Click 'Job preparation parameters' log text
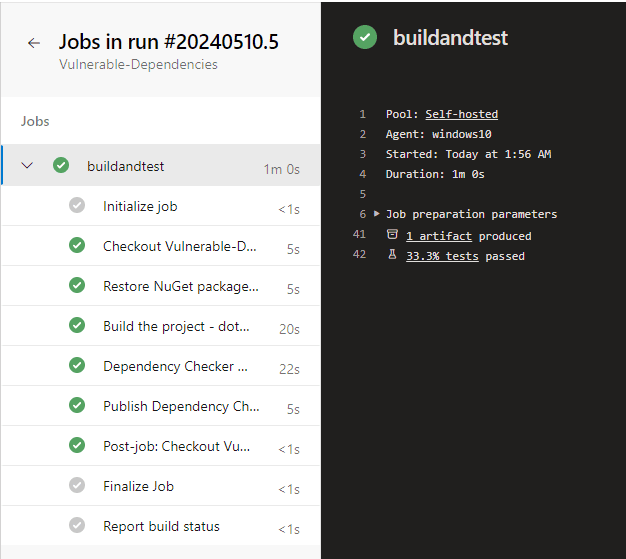The image size is (626, 559). [x=471, y=214]
